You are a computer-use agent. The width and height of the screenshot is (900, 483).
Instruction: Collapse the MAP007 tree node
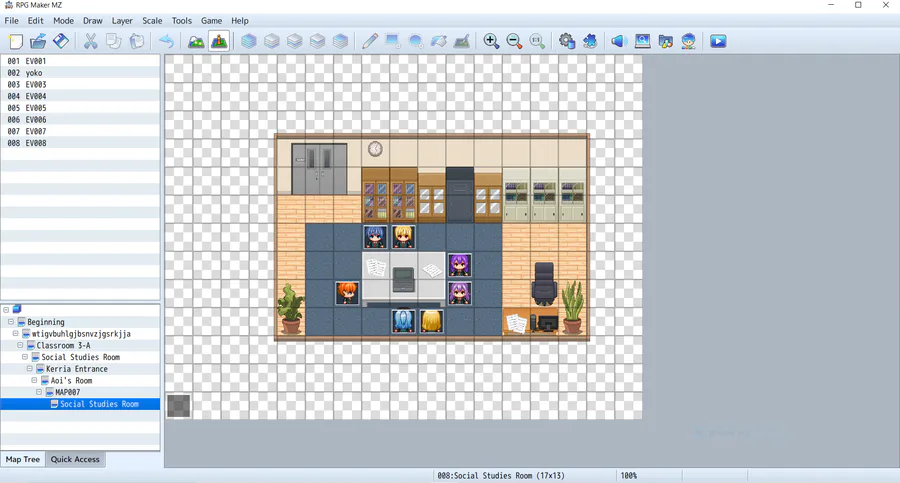point(39,392)
